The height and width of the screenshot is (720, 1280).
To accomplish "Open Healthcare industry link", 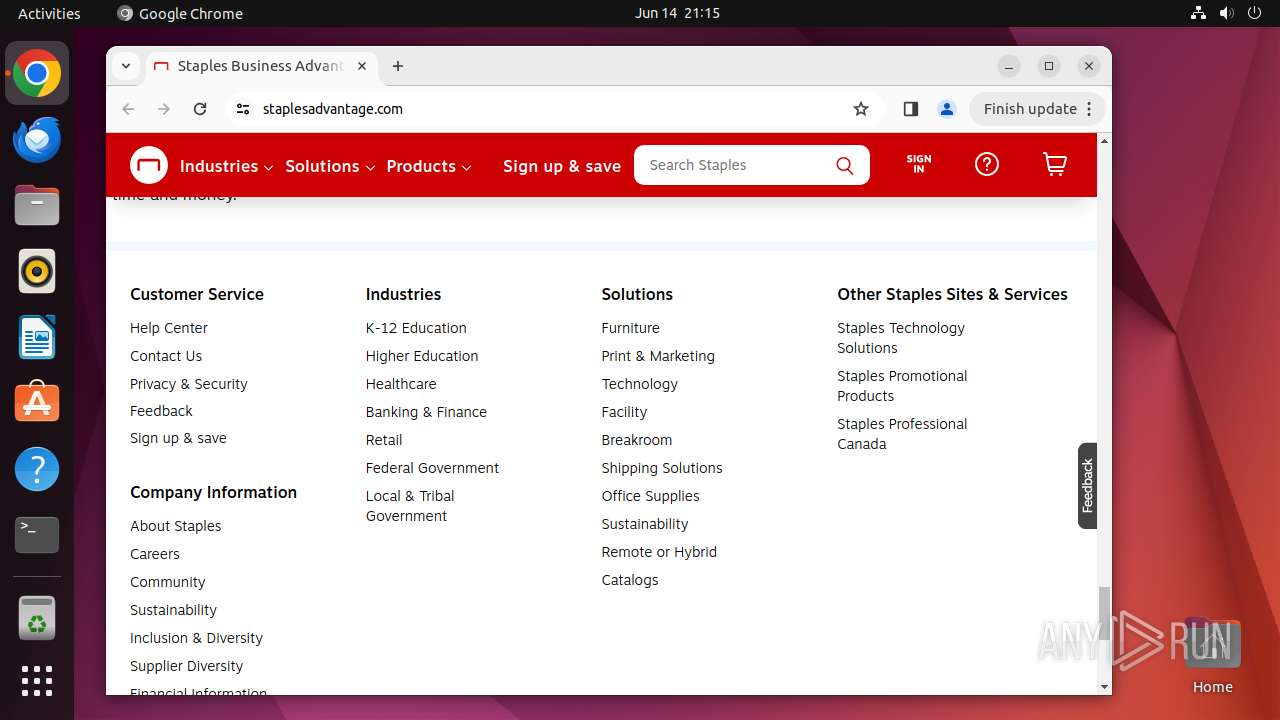I will (x=401, y=384).
